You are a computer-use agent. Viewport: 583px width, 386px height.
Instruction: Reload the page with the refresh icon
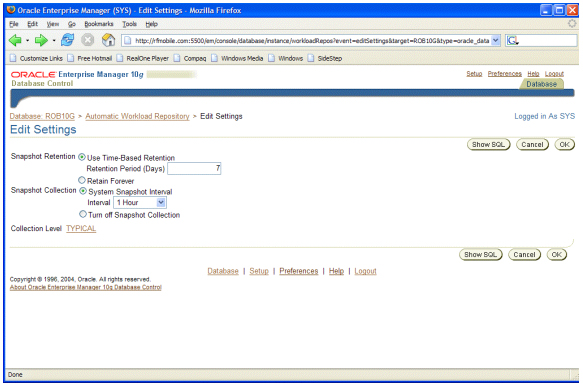[x=67, y=40]
